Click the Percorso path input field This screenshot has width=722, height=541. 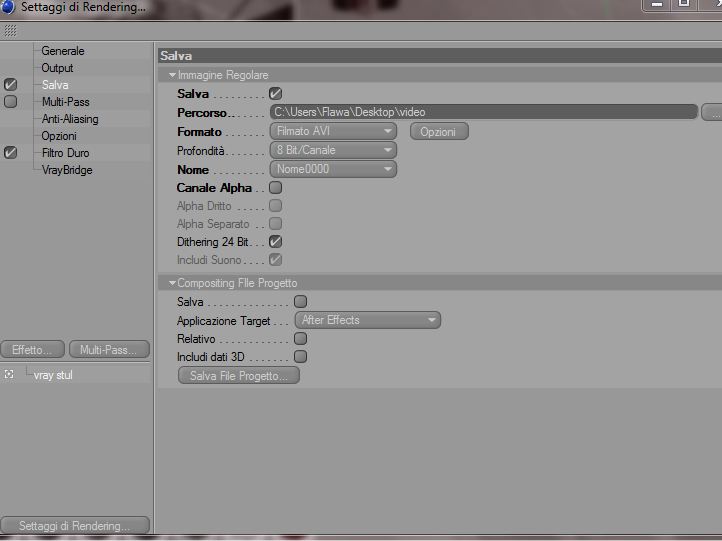[x=483, y=112]
